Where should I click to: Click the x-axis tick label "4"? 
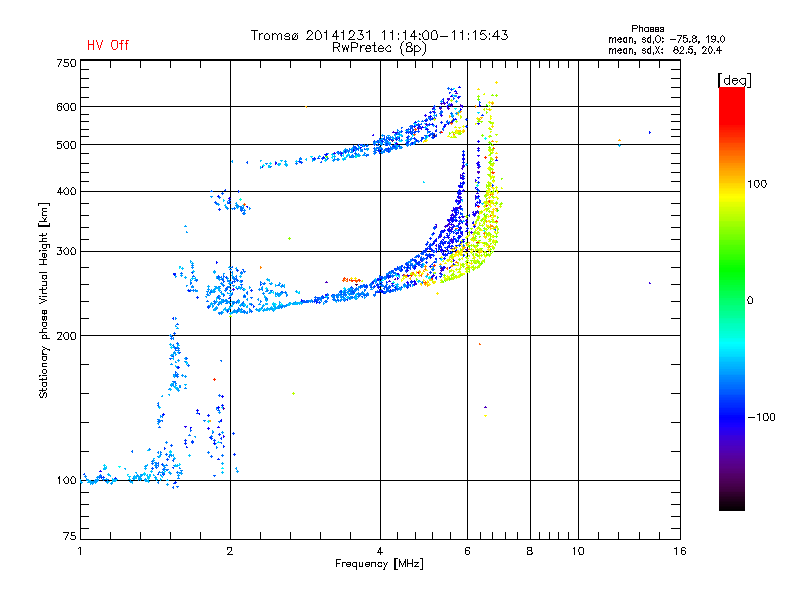point(380,551)
